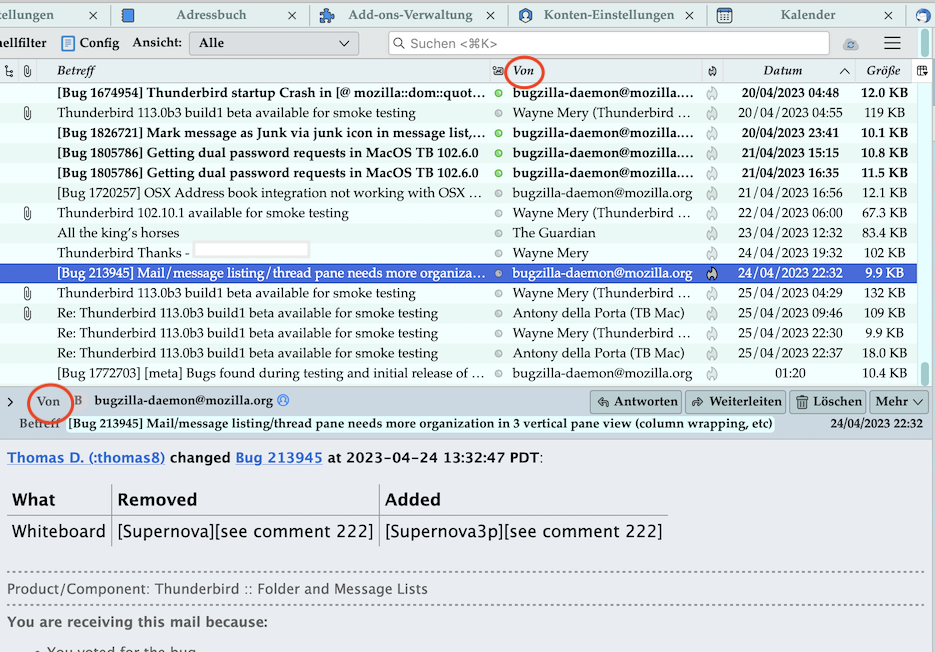Expand the message header details chevron
Image resolution: width=935 pixels, height=652 pixels.
(x=10, y=402)
